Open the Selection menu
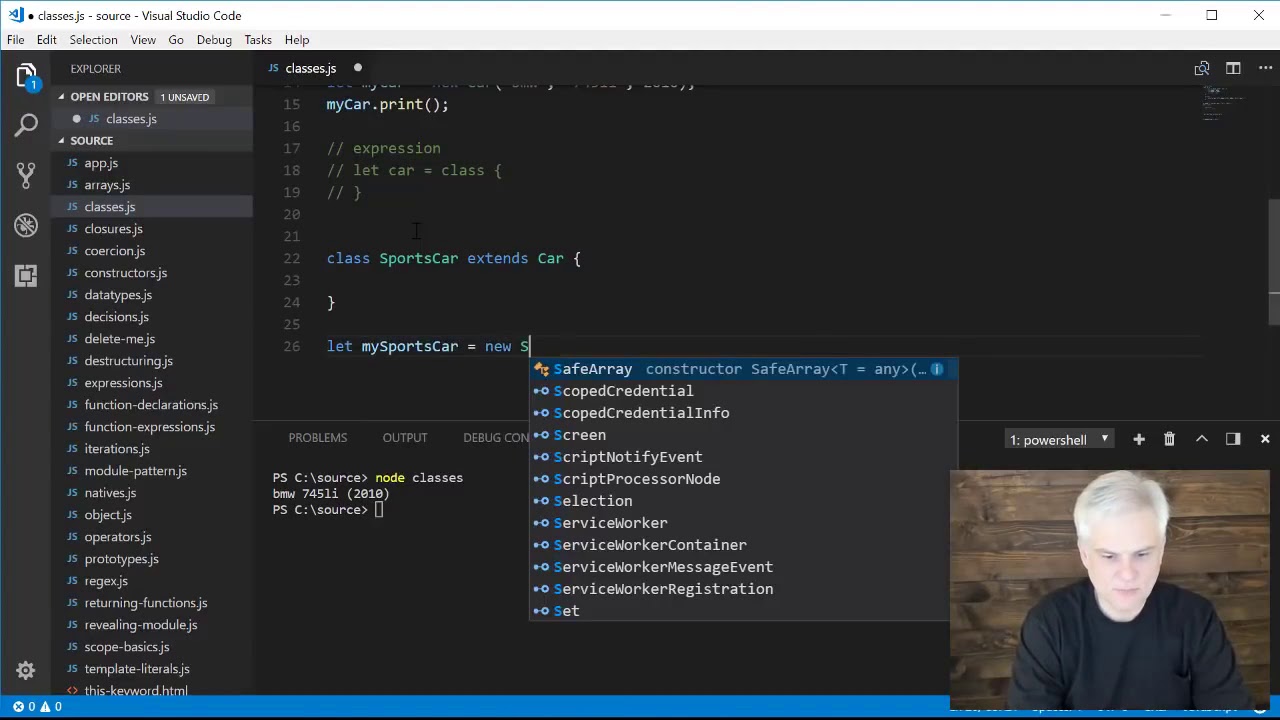1280x720 pixels. (x=93, y=40)
